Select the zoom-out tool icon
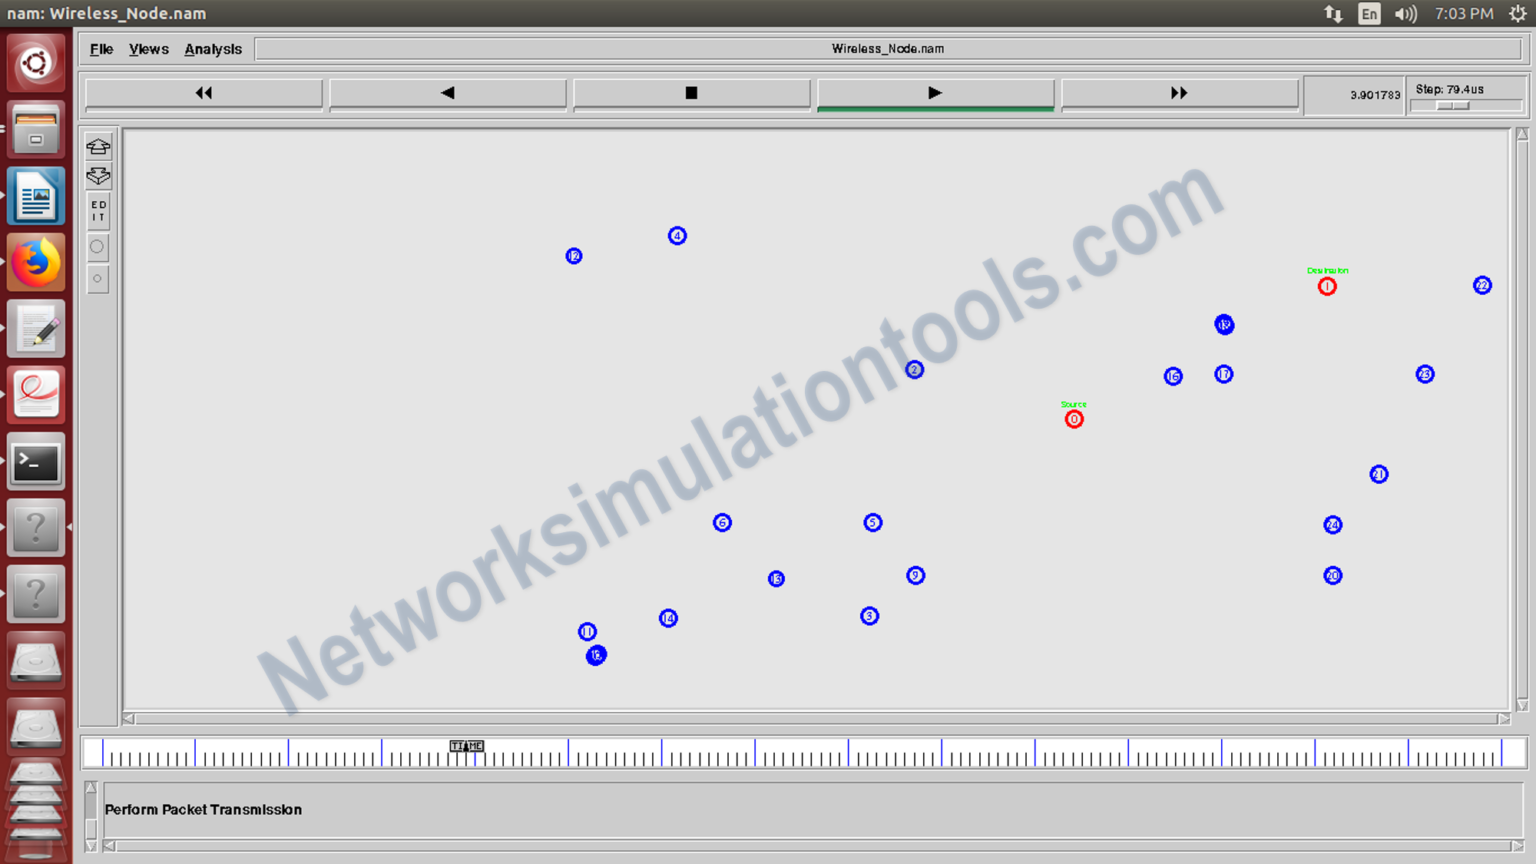This screenshot has height=864, width=1536. click(x=98, y=175)
